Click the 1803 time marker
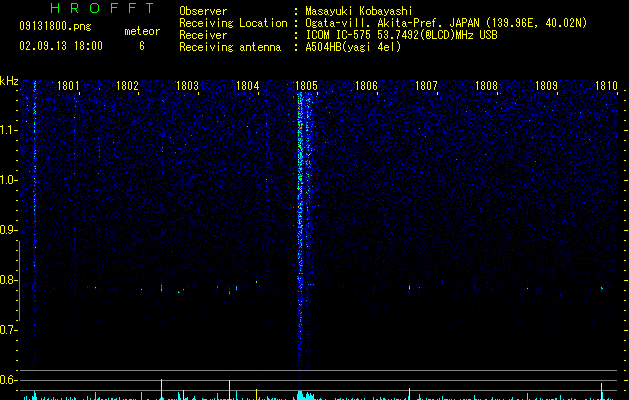This screenshot has height=400, width=629. (x=187, y=86)
